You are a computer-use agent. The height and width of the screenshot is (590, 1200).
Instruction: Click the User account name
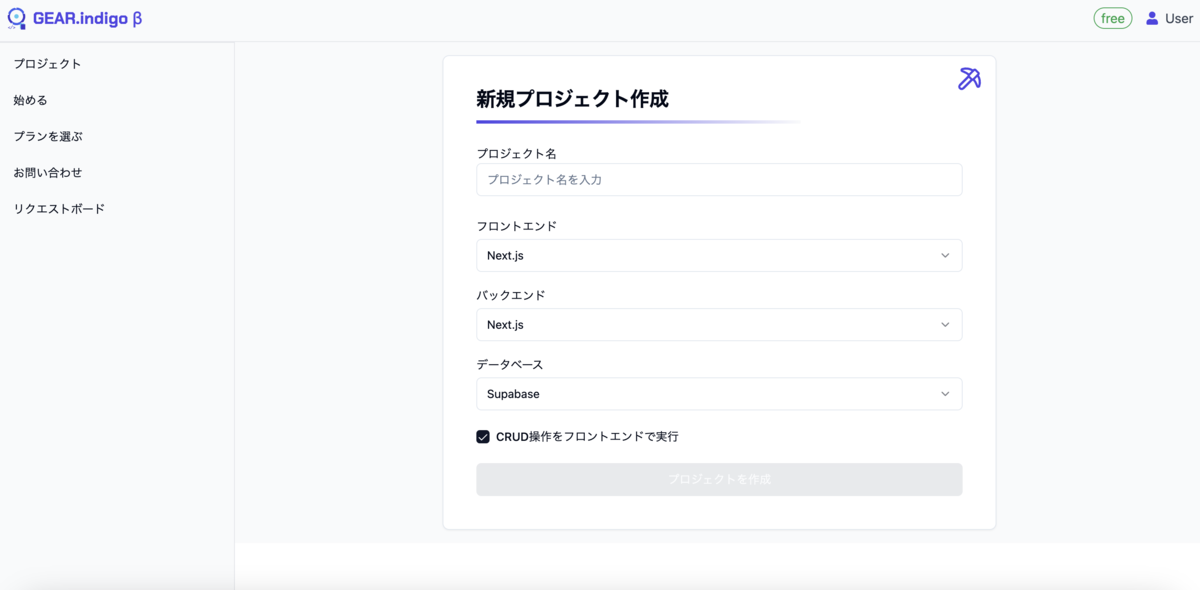pyautogui.click(x=1178, y=18)
